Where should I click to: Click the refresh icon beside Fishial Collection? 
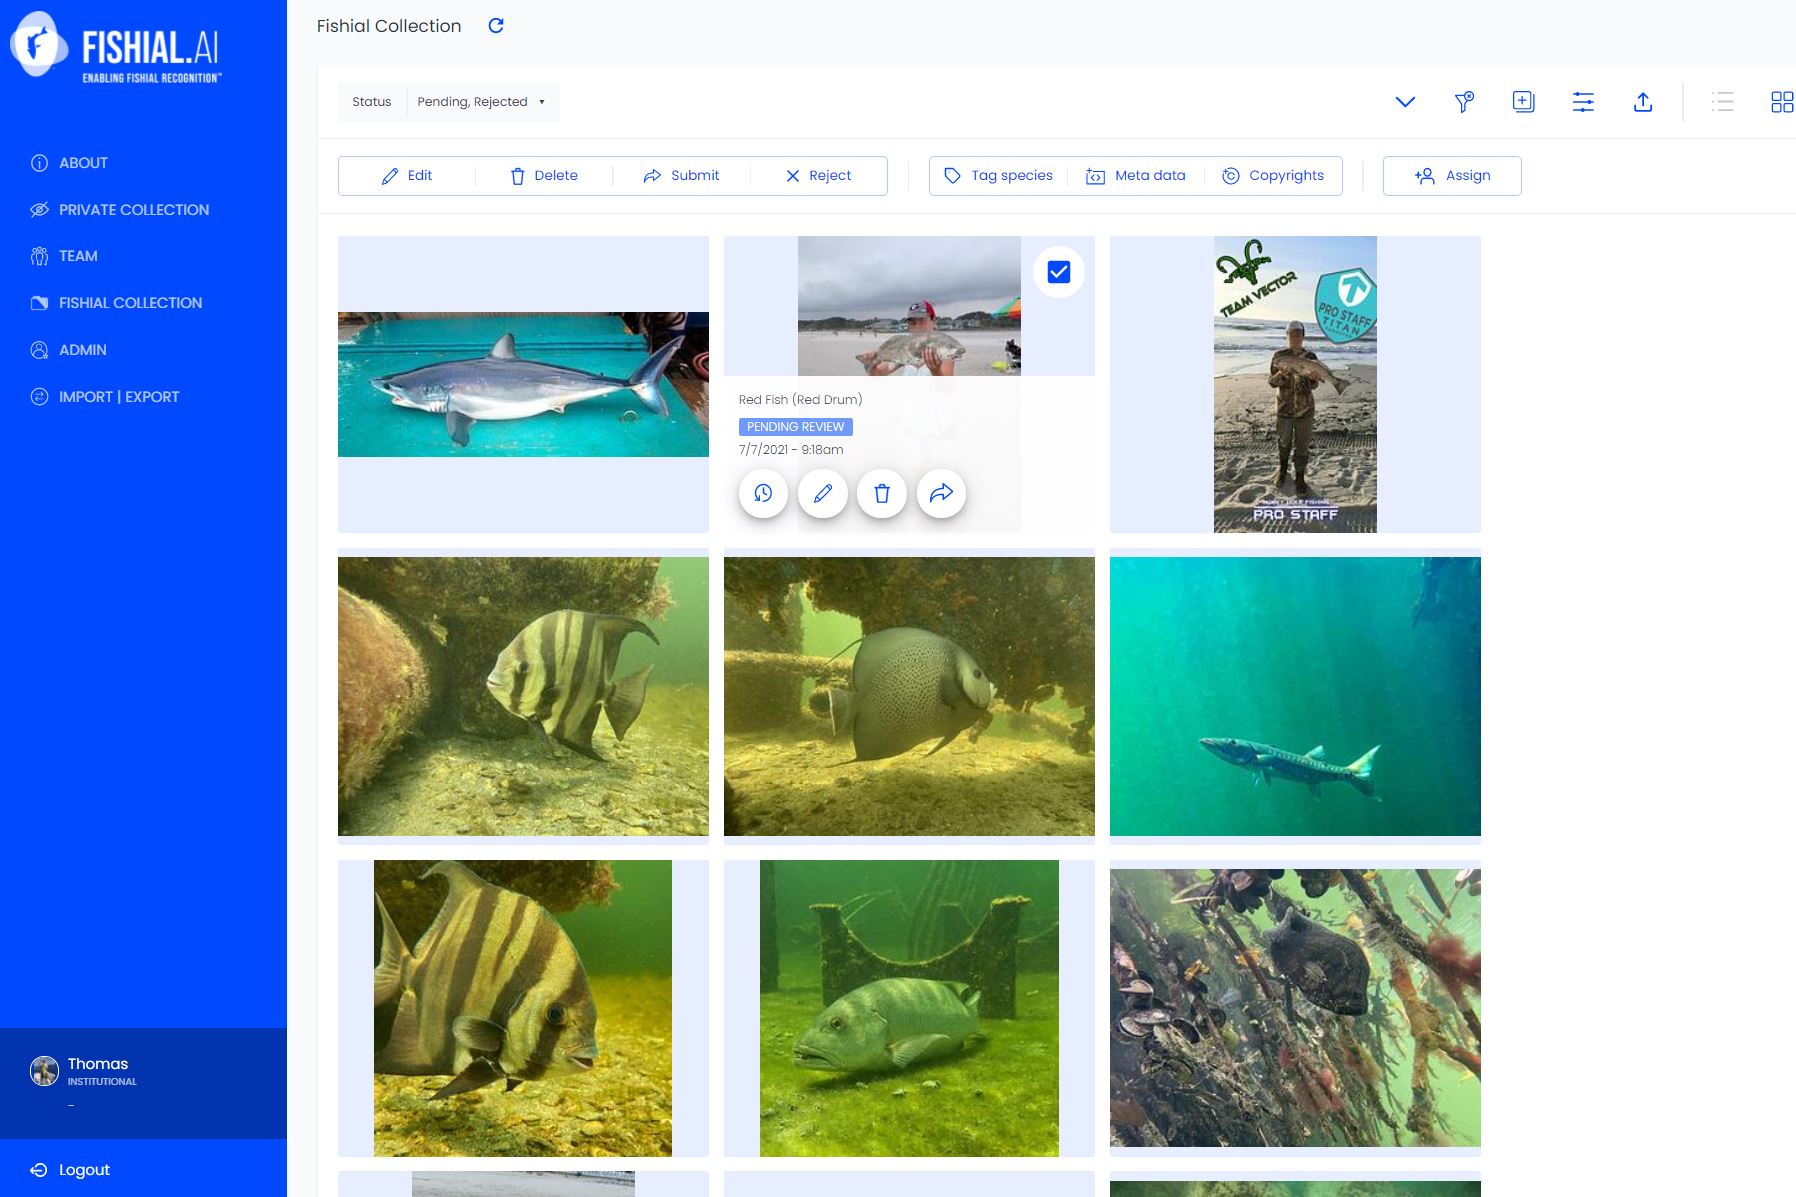(496, 26)
